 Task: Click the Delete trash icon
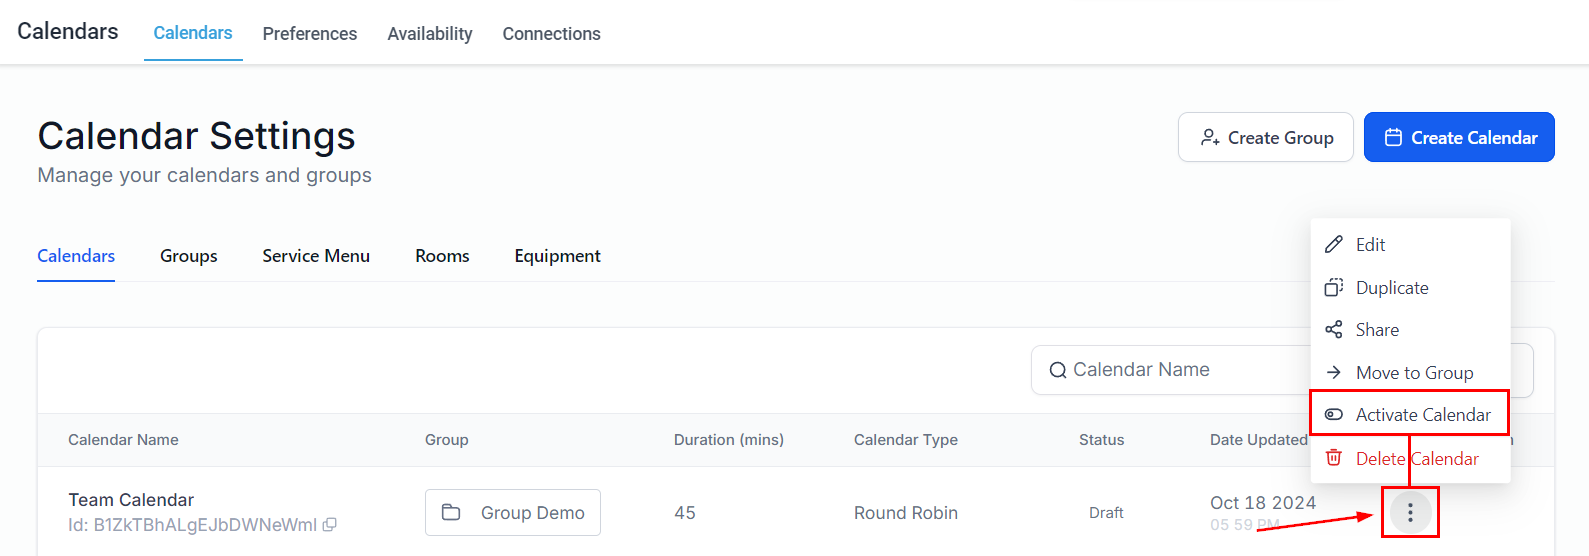point(1334,458)
